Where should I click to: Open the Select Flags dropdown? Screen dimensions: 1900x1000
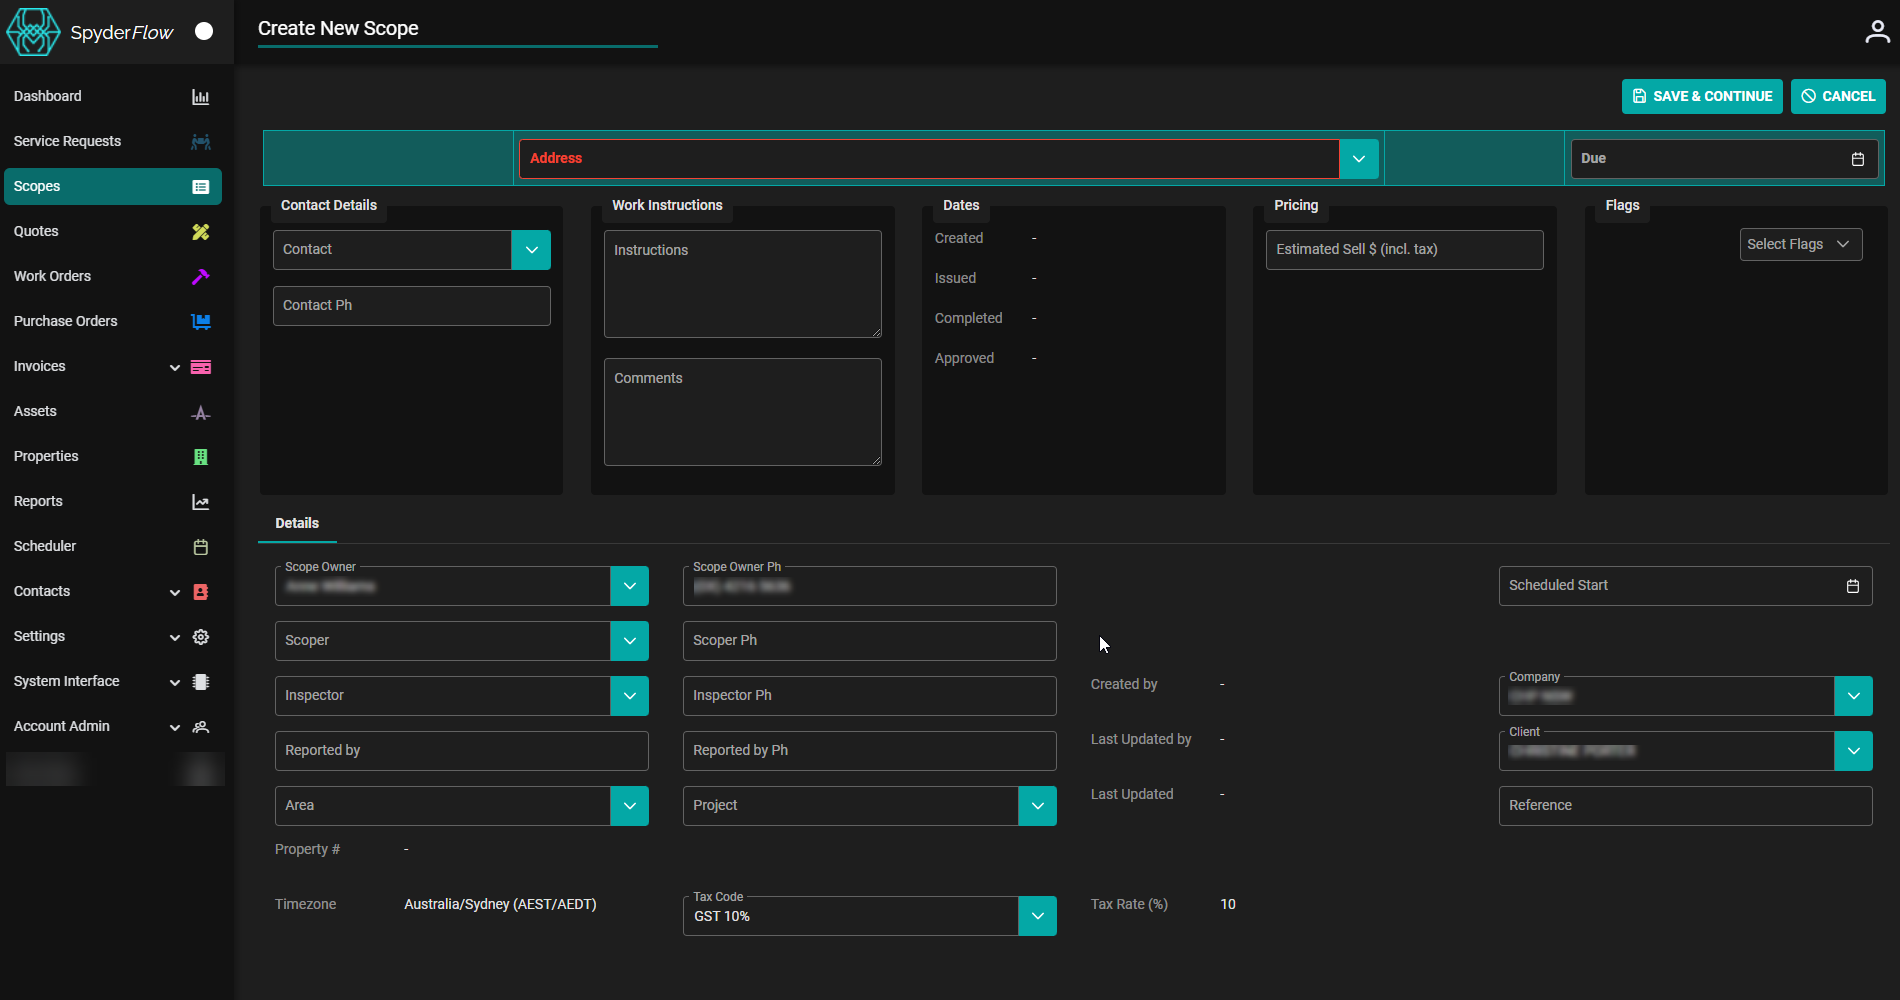pos(1800,244)
